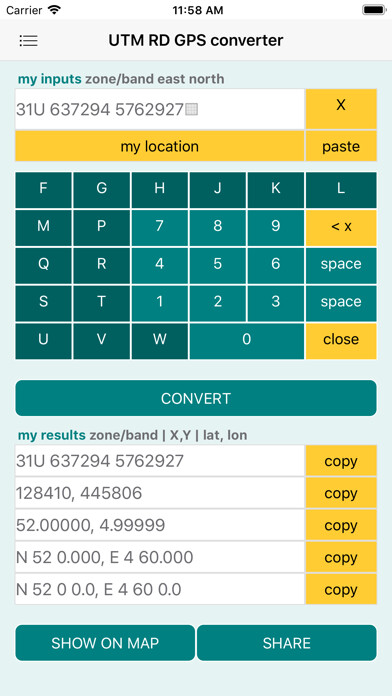
Task: Select the letter W key
Action: 159,341
